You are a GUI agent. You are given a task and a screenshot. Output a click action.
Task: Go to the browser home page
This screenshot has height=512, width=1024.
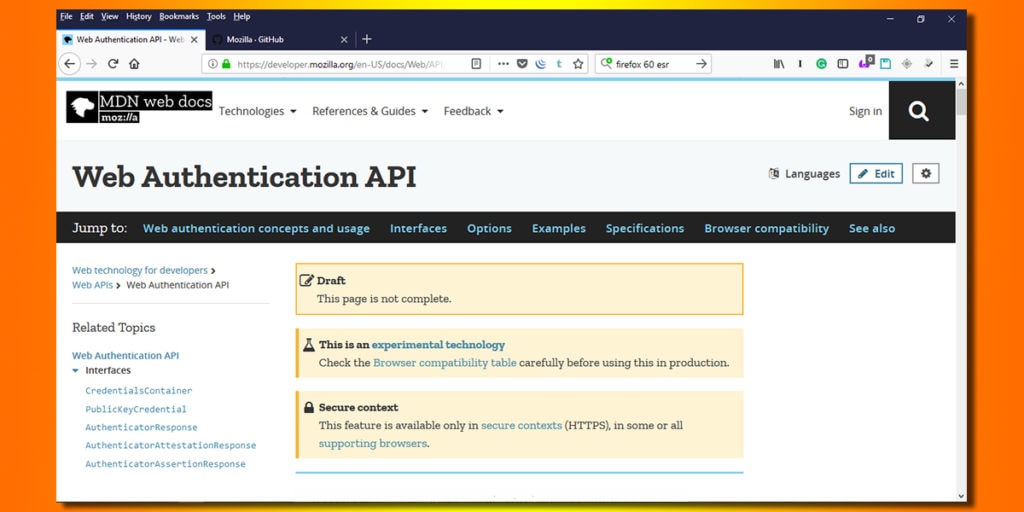point(134,64)
